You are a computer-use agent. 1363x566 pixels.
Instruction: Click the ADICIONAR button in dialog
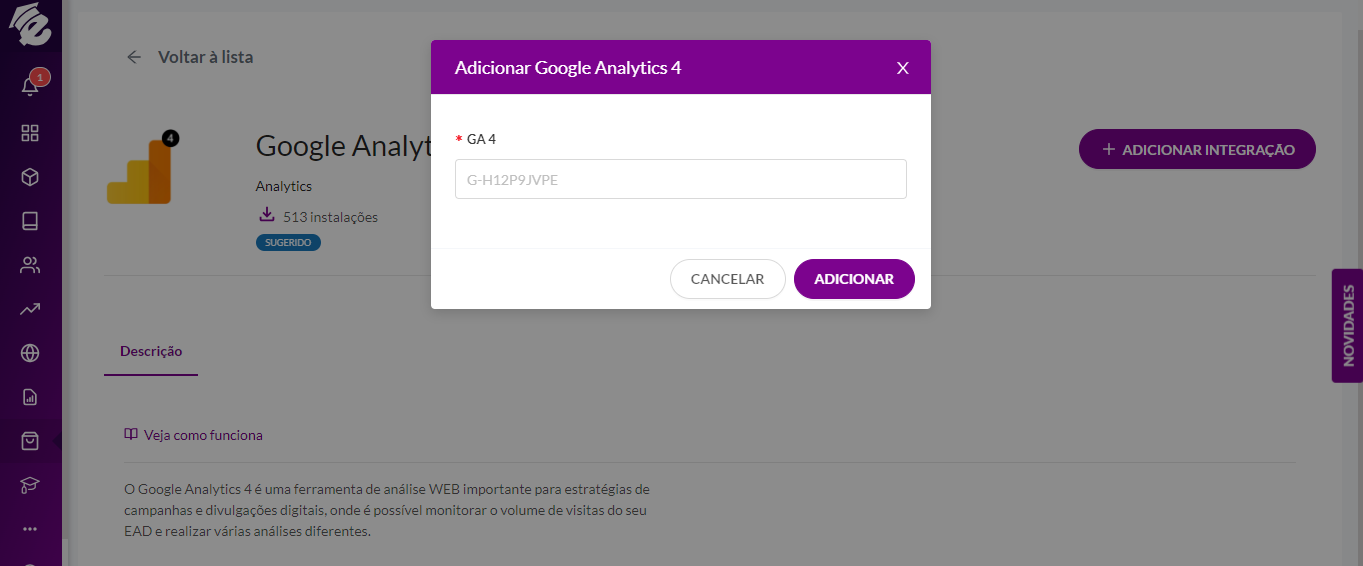(x=854, y=279)
